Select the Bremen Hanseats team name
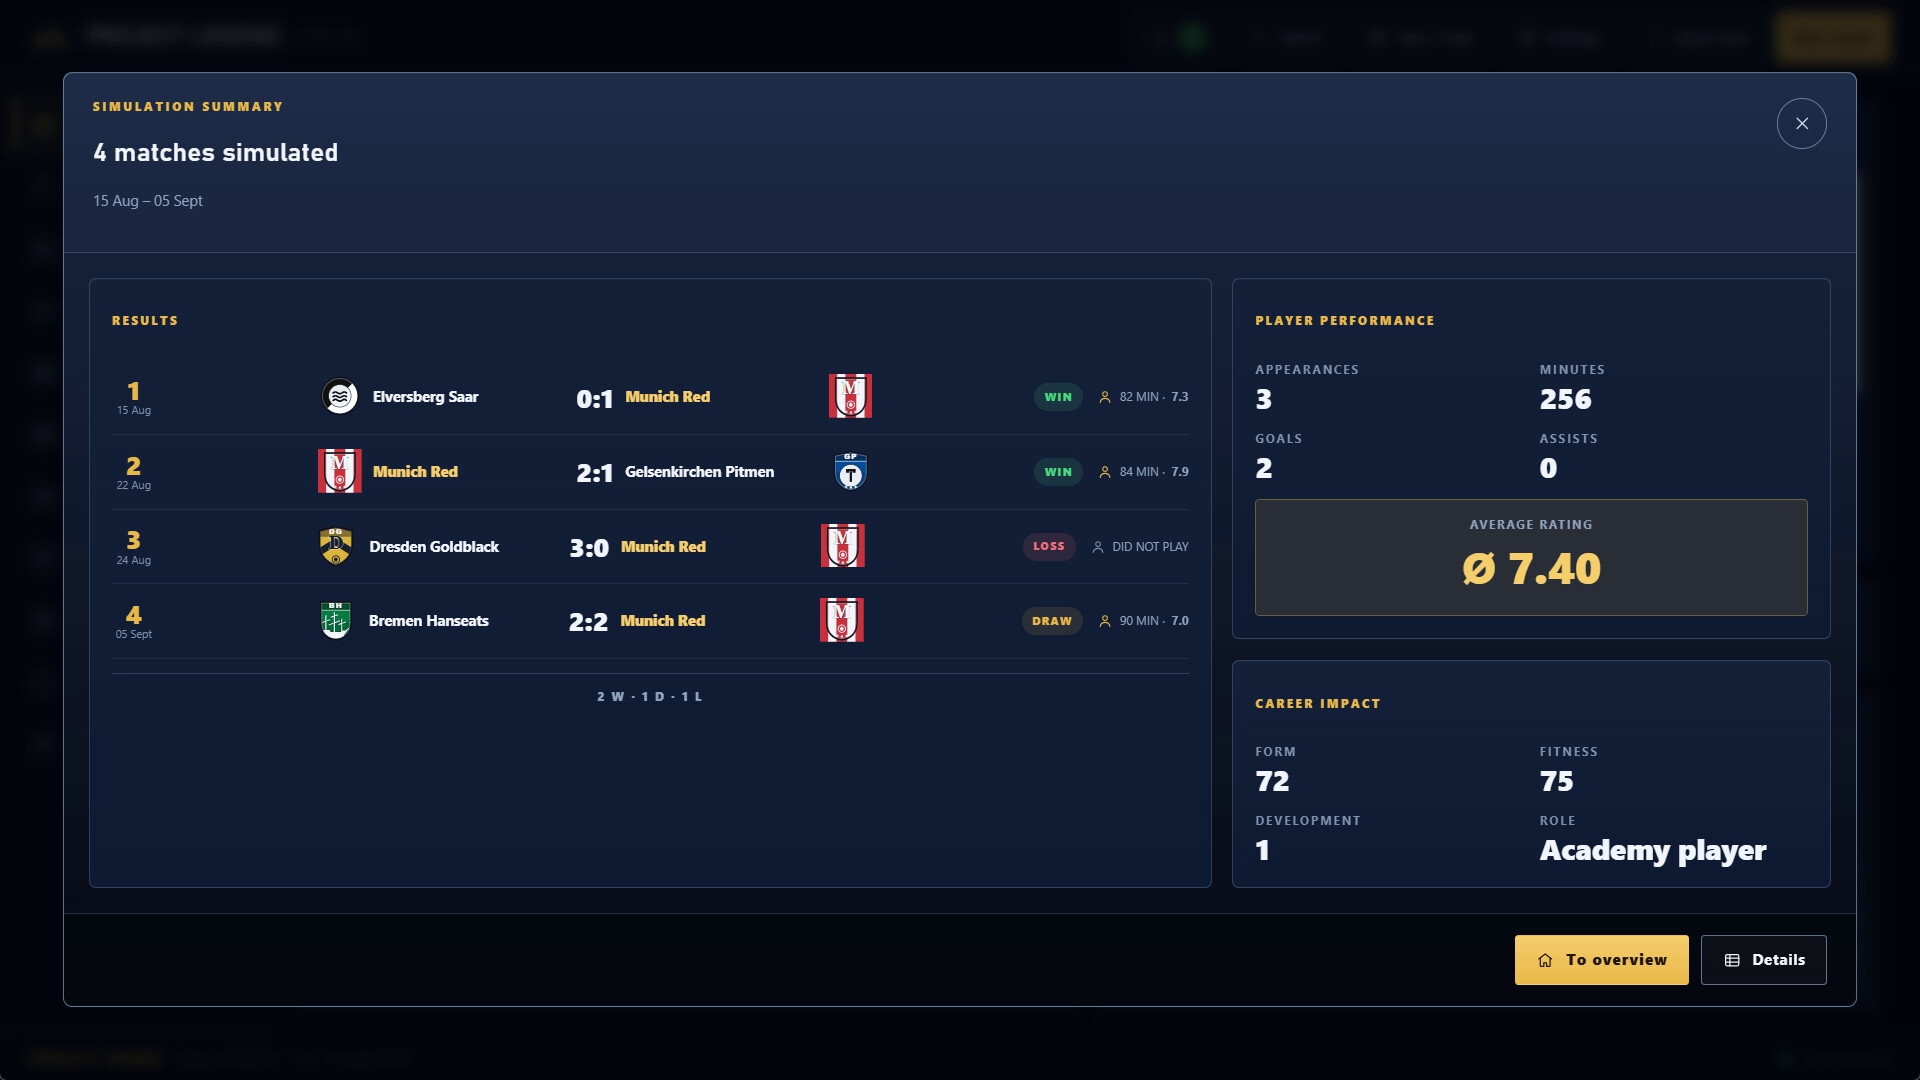The height and width of the screenshot is (1080, 1920). [428, 621]
